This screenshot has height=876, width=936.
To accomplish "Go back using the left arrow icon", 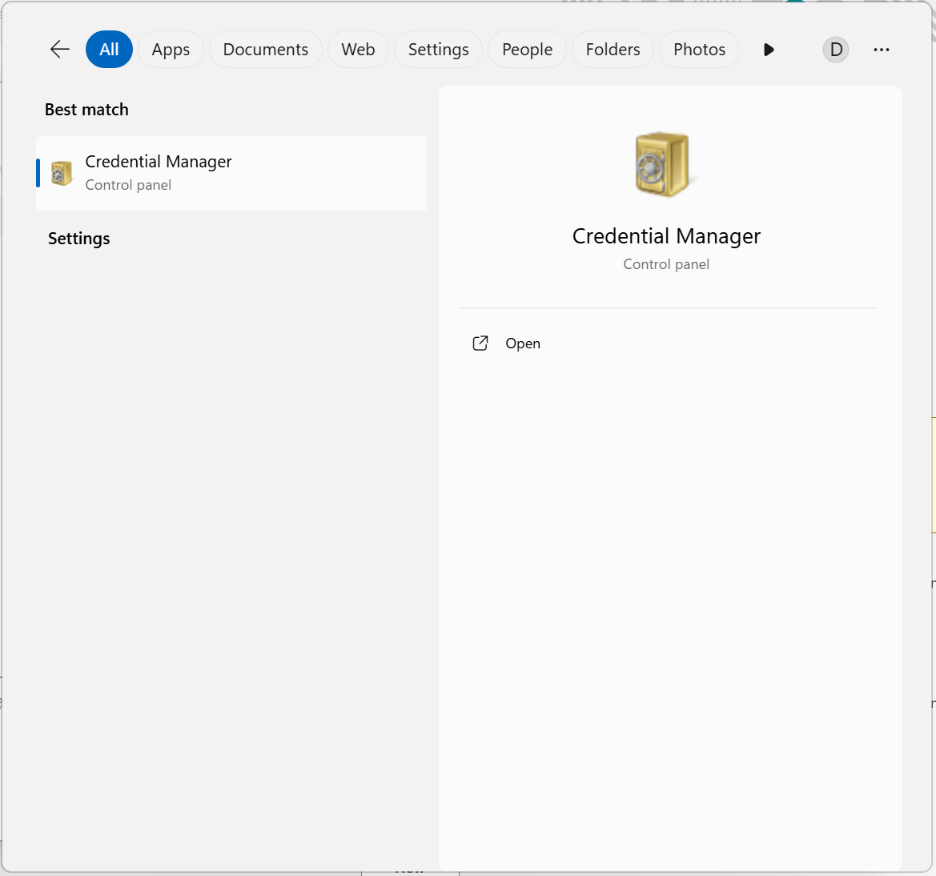I will pyautogui.click(x=60, y=49).
